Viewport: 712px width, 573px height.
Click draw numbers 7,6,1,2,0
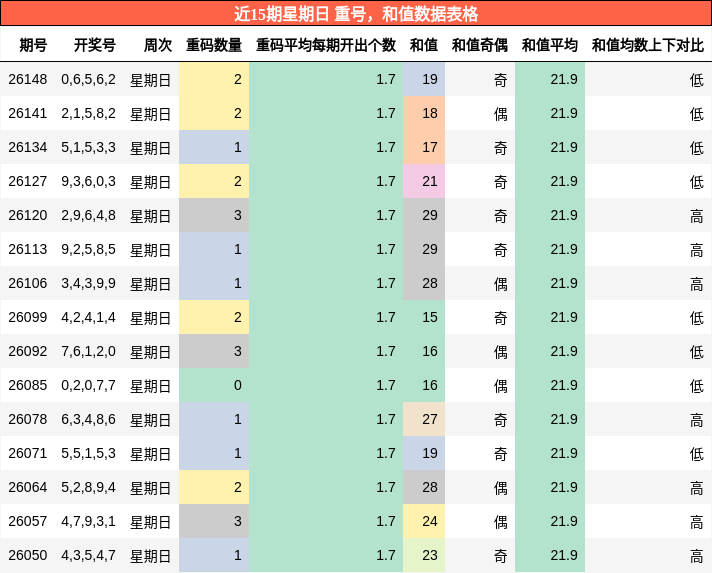89,351
